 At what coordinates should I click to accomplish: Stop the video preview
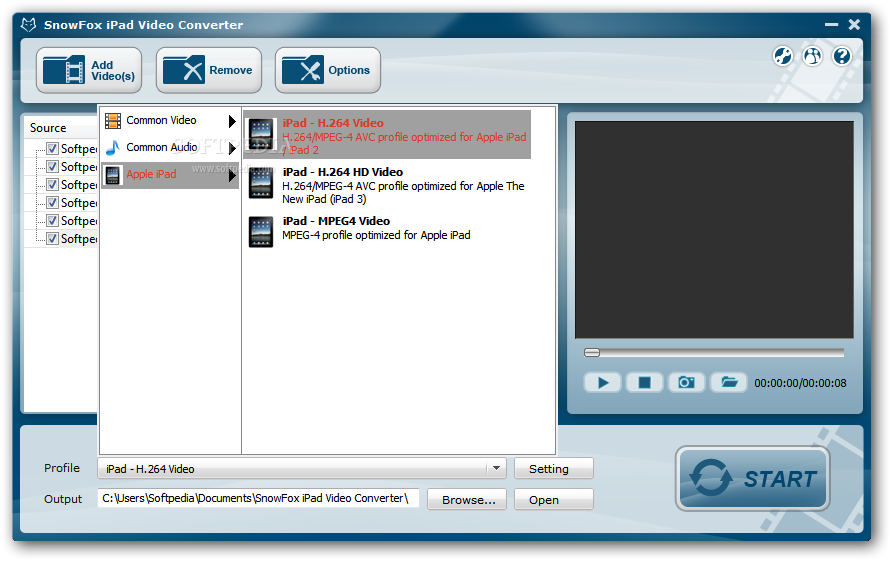click(x=644, y=383)
